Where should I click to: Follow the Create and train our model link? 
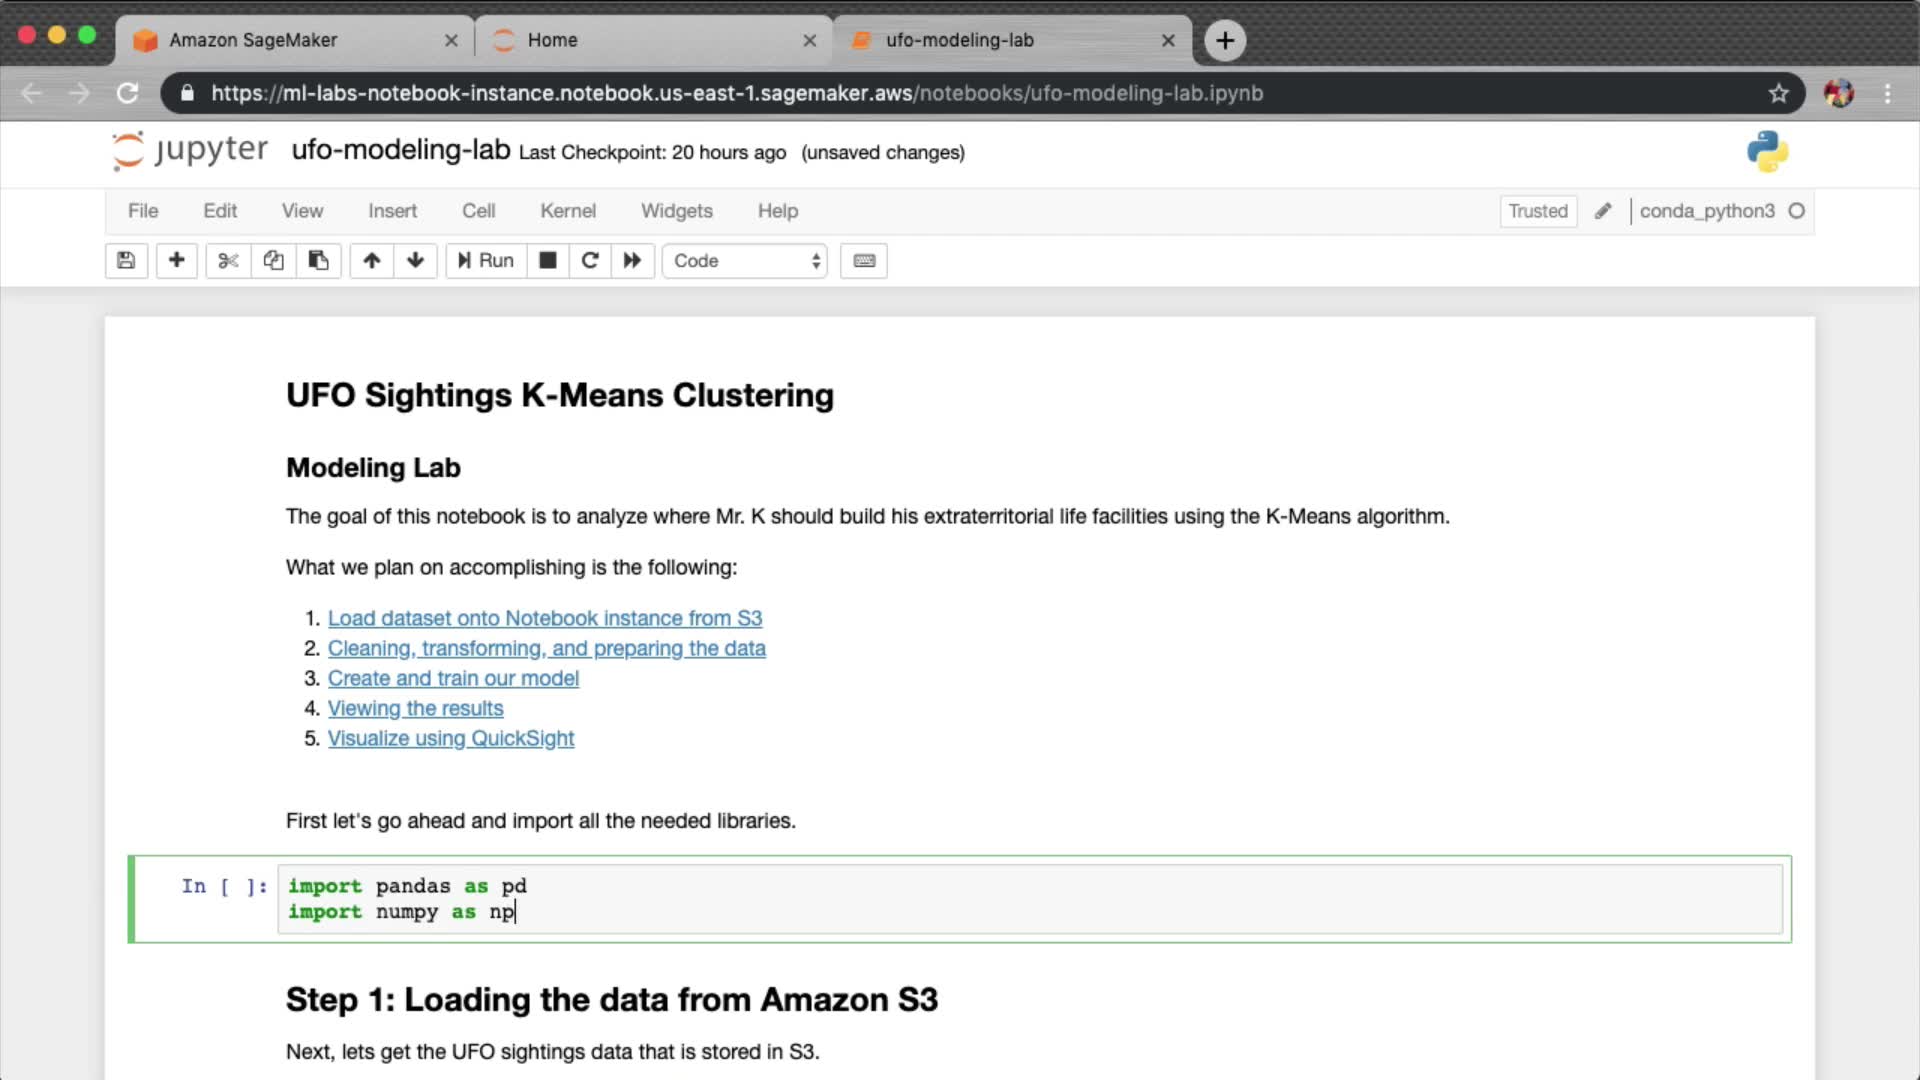[x=453, y=678]
